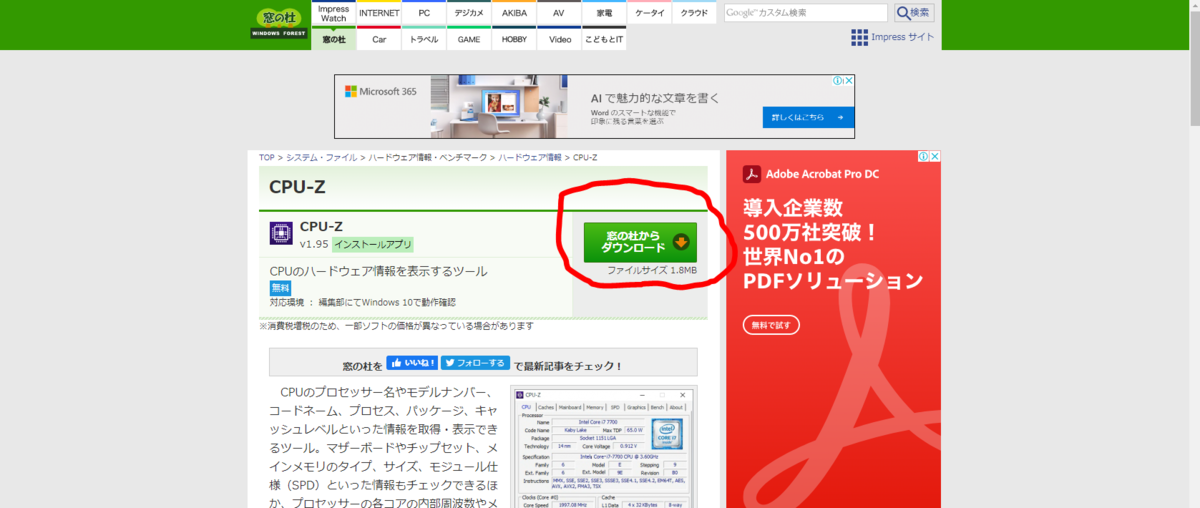The image size is (1200, 508).
Task: Open the こどもとIT site tab
Action: click(x=605, y=39)
